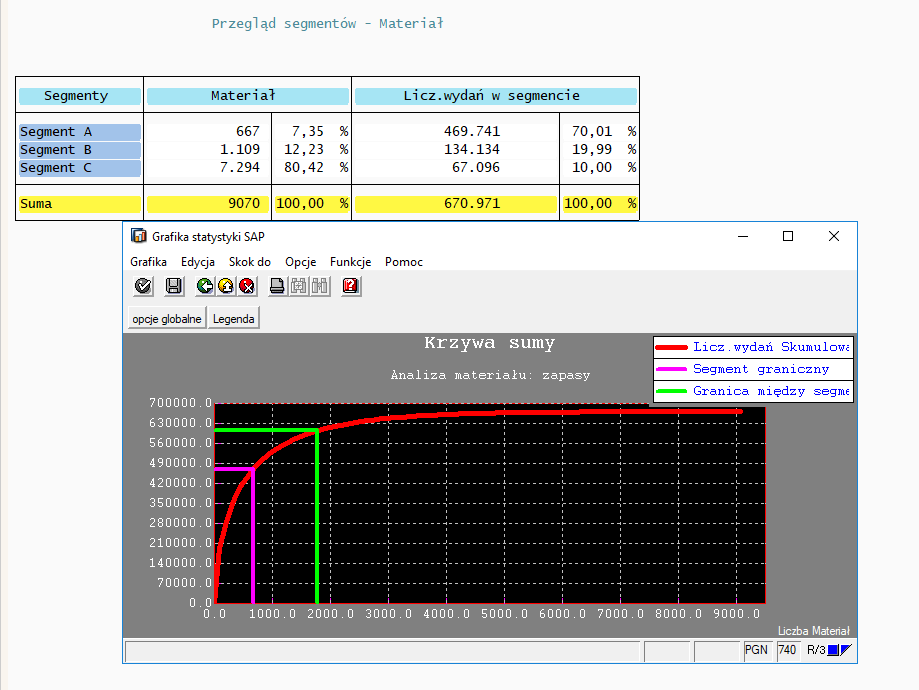
Task: Open the Pomoc menu
Action: point(404,262)
